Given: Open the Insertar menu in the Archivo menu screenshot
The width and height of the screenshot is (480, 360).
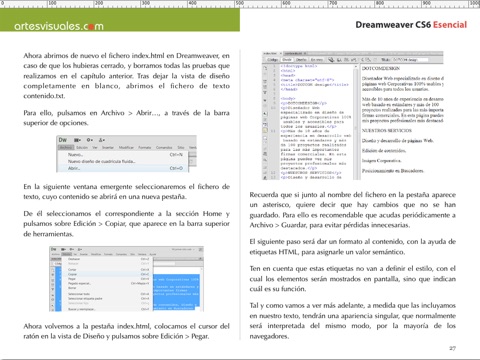Looking at the screenshot, I should (108, 147).
